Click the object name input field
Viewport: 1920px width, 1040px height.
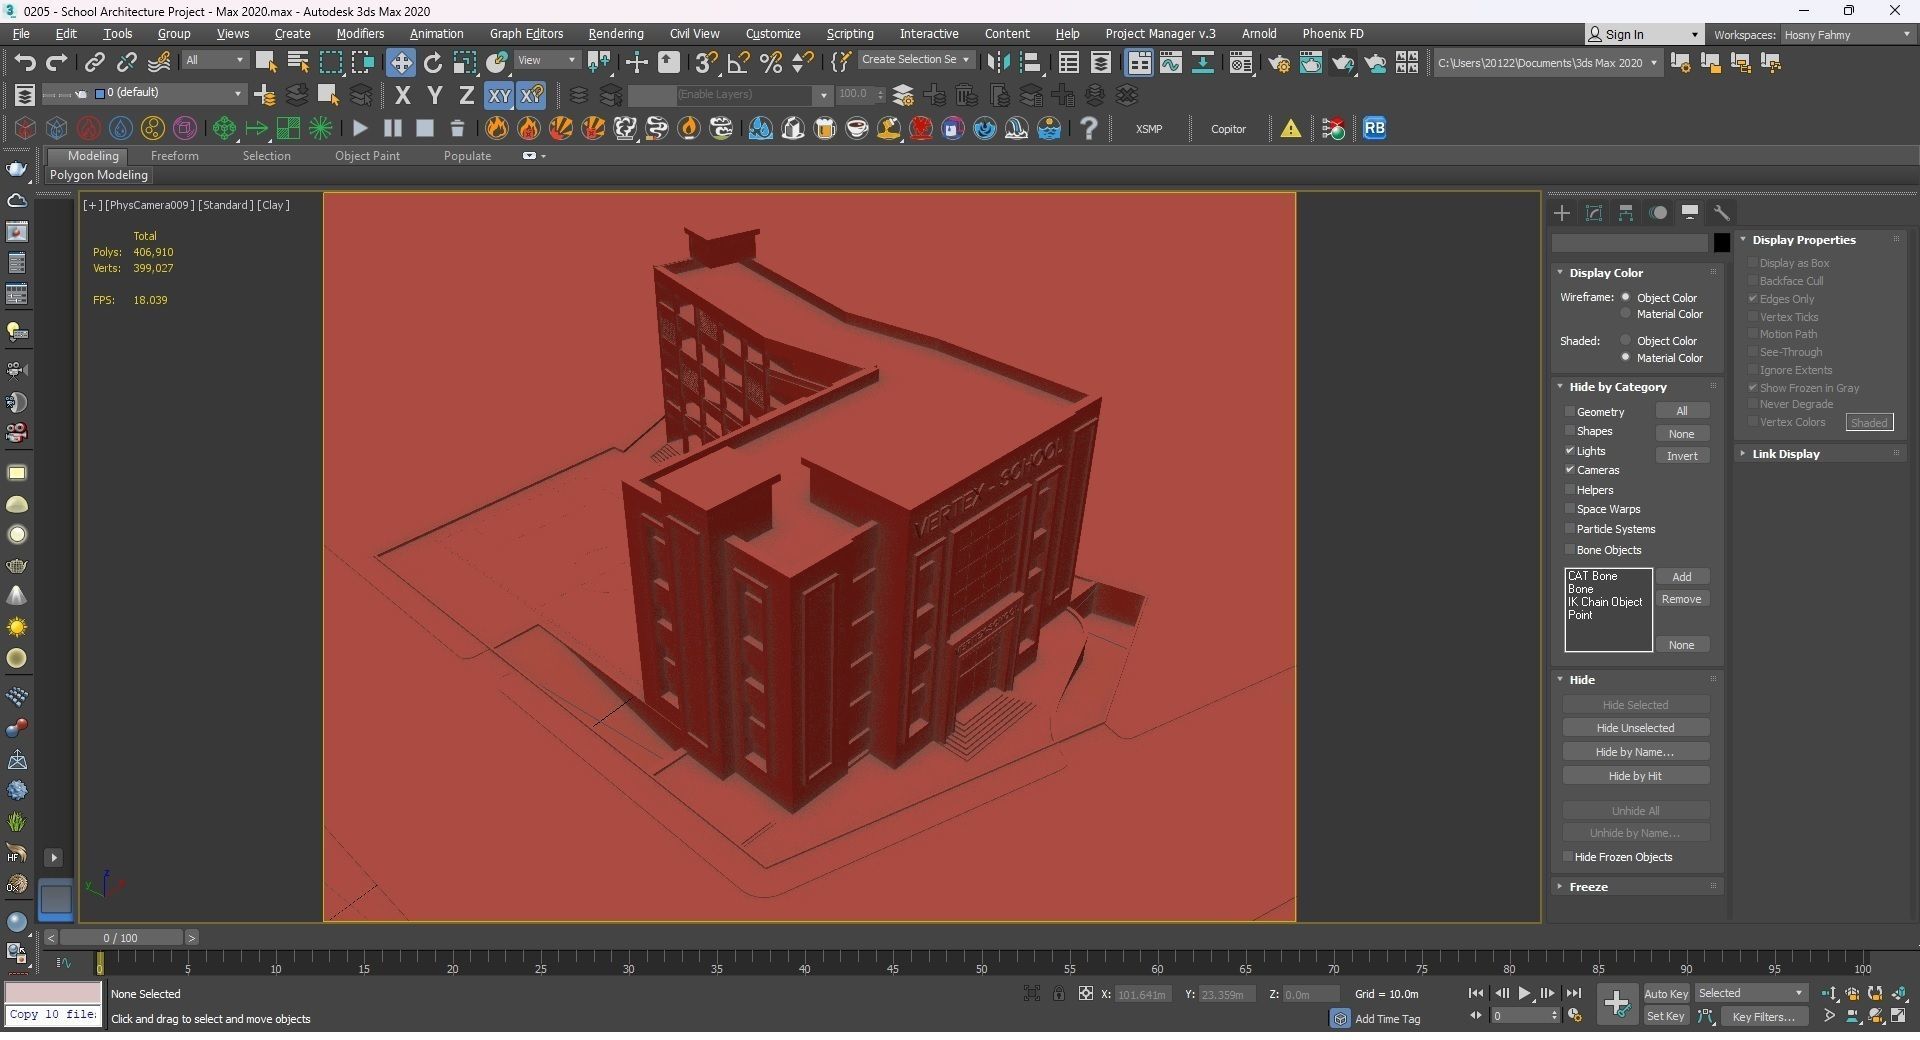[x=1630, y=242]
